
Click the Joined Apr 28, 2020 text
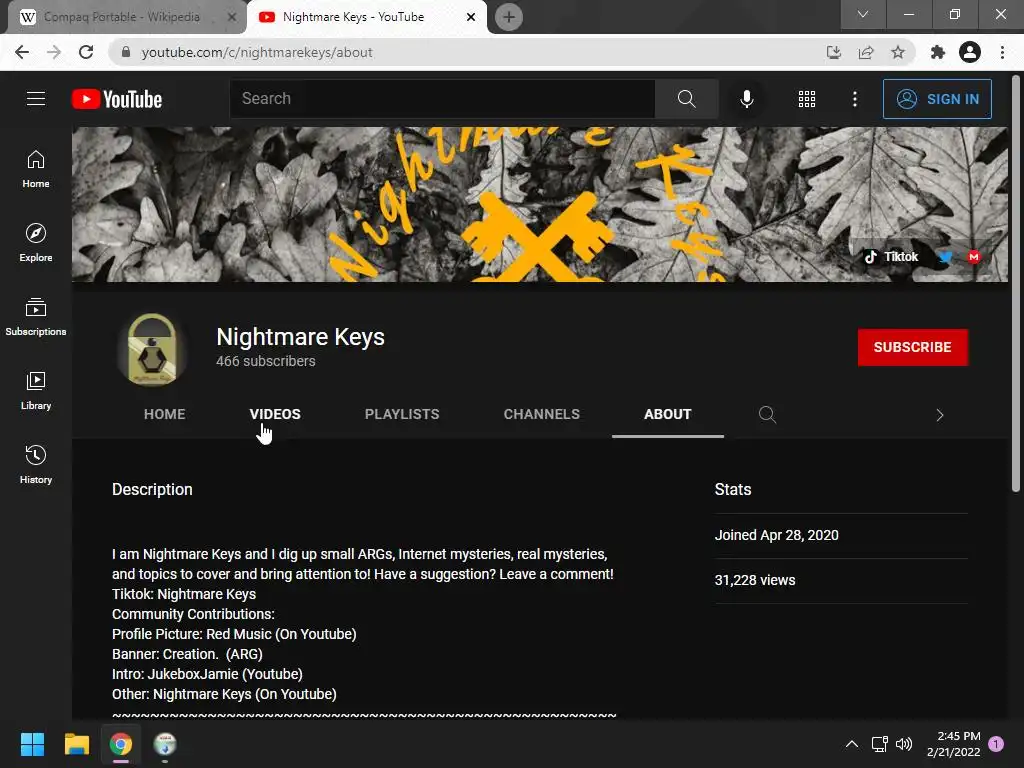[776, 536]
